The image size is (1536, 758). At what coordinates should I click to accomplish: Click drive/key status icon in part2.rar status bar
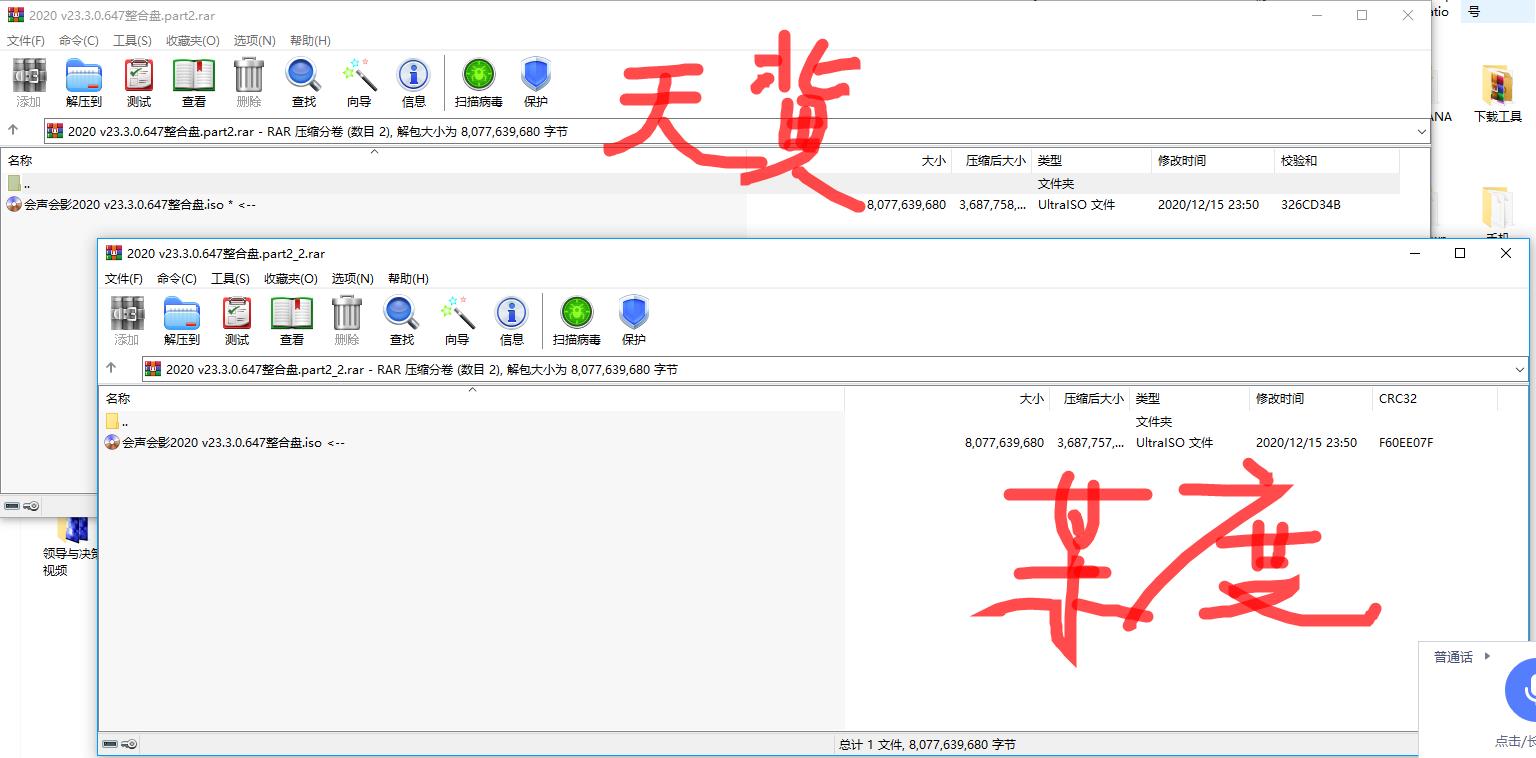22,506
